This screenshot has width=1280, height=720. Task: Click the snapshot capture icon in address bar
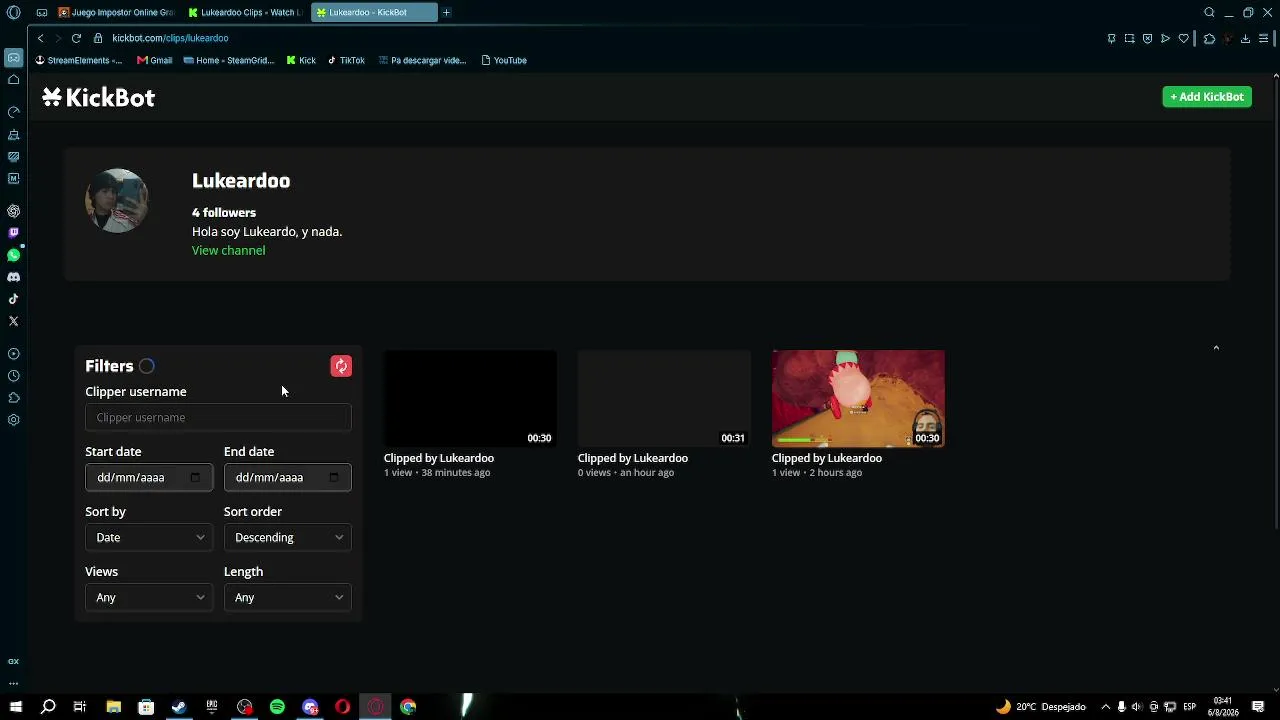(x=1130, y=38)
